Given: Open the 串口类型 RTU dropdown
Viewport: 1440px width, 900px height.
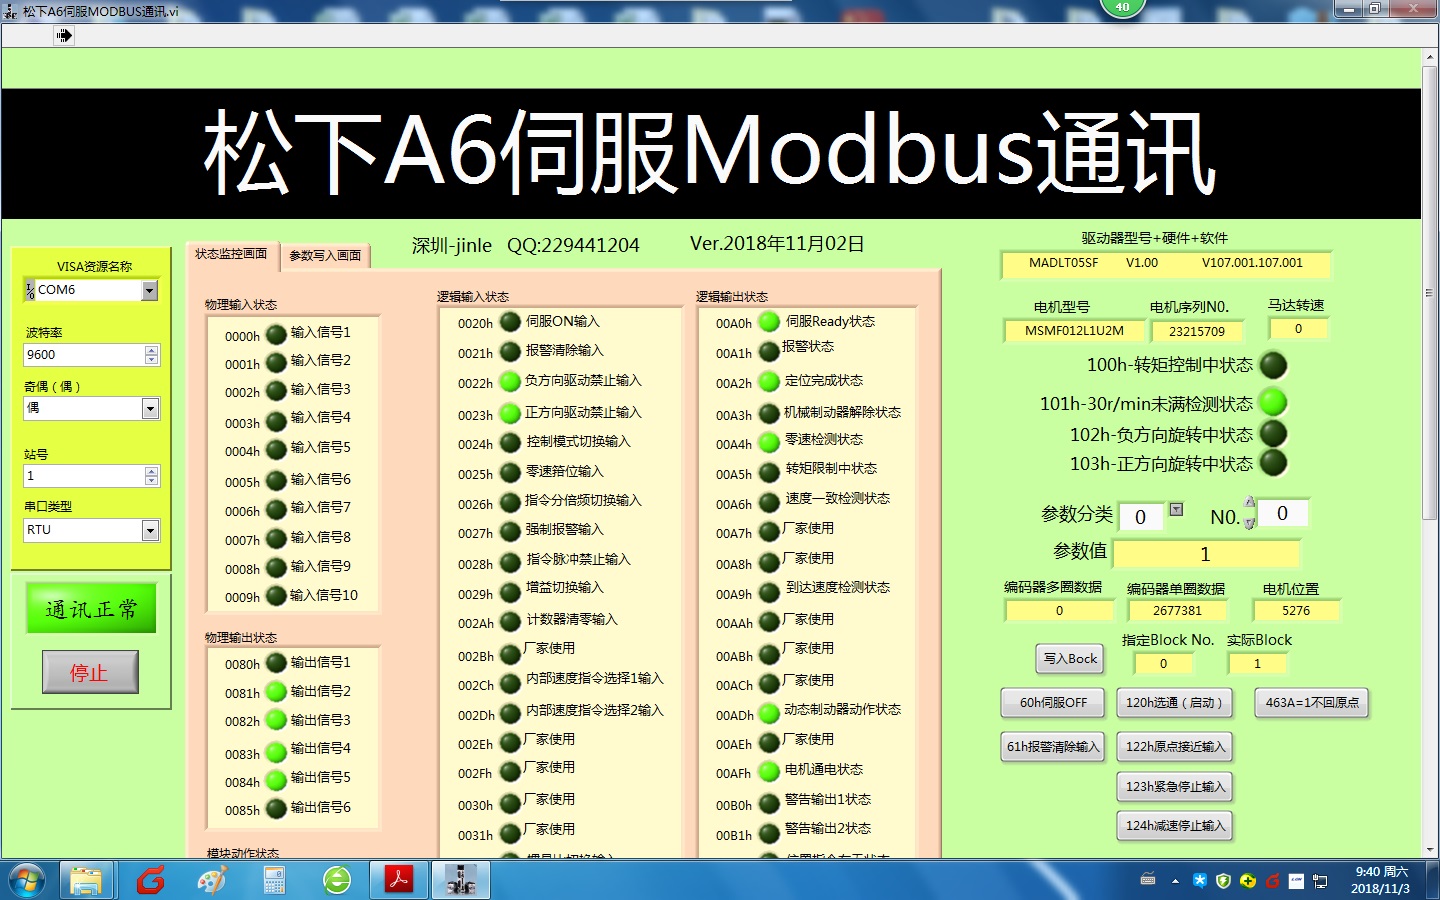Looking at the screenshot, I should click(150, 531).
